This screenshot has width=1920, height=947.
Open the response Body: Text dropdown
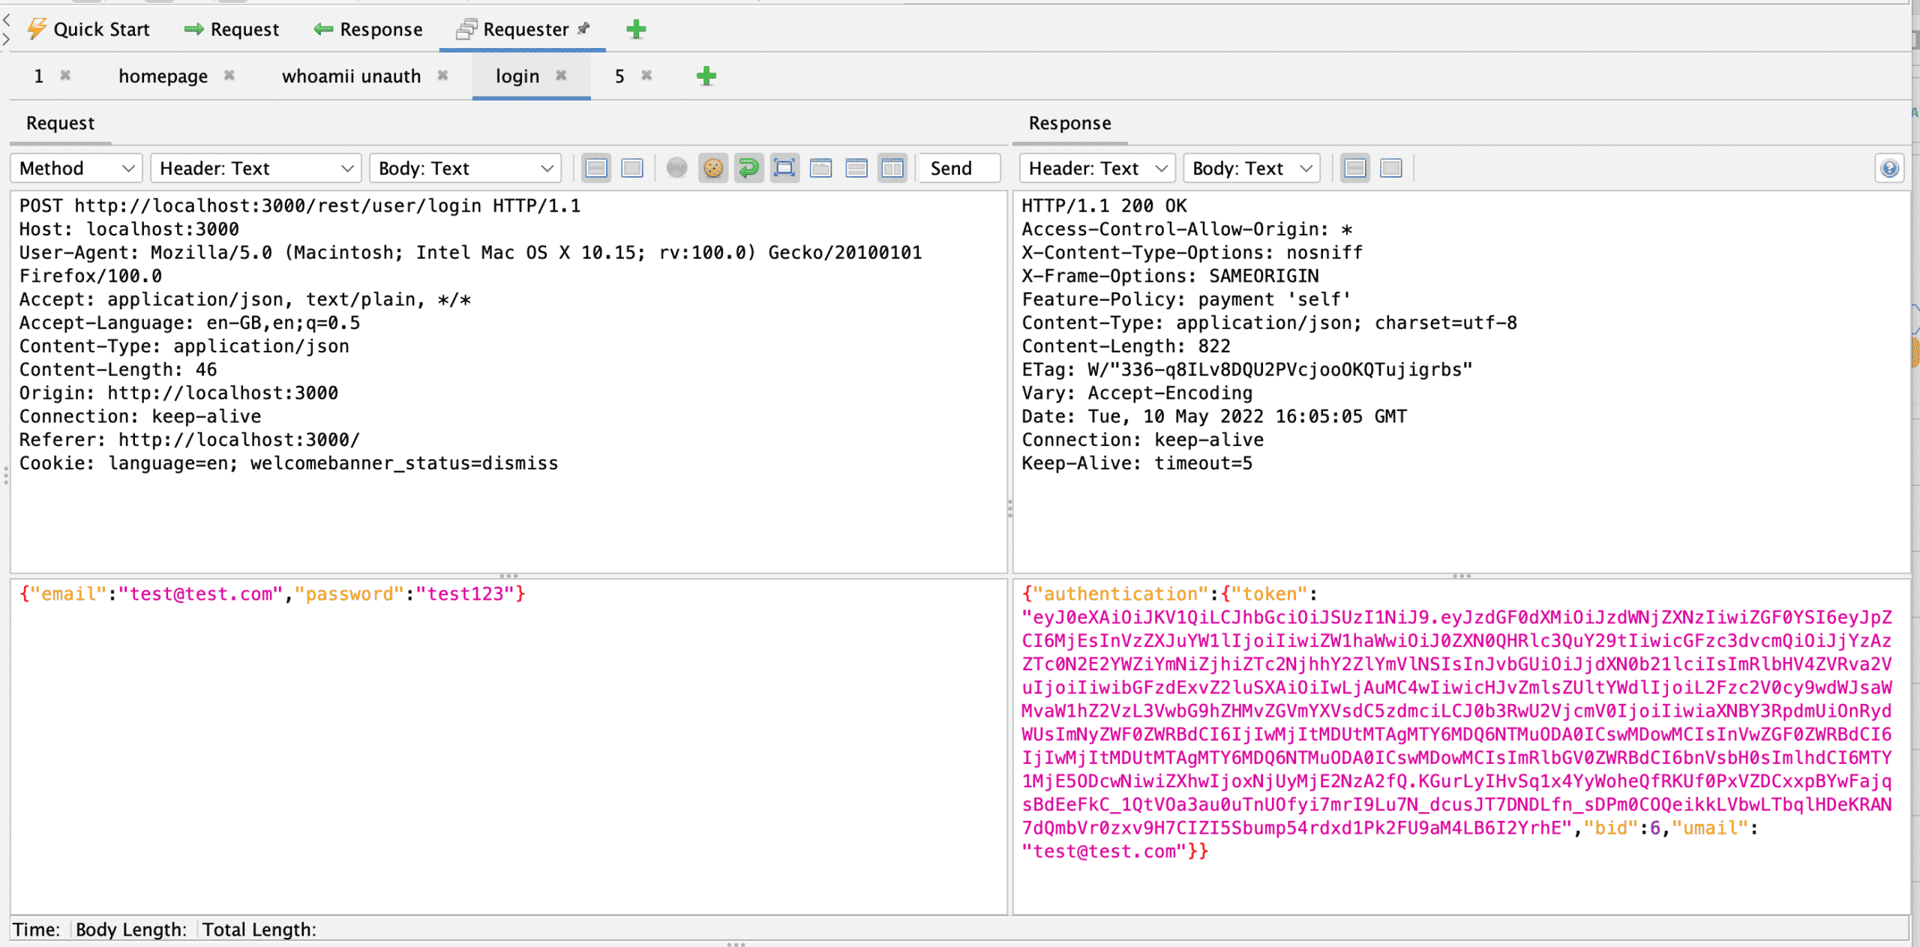[1251, 168]
